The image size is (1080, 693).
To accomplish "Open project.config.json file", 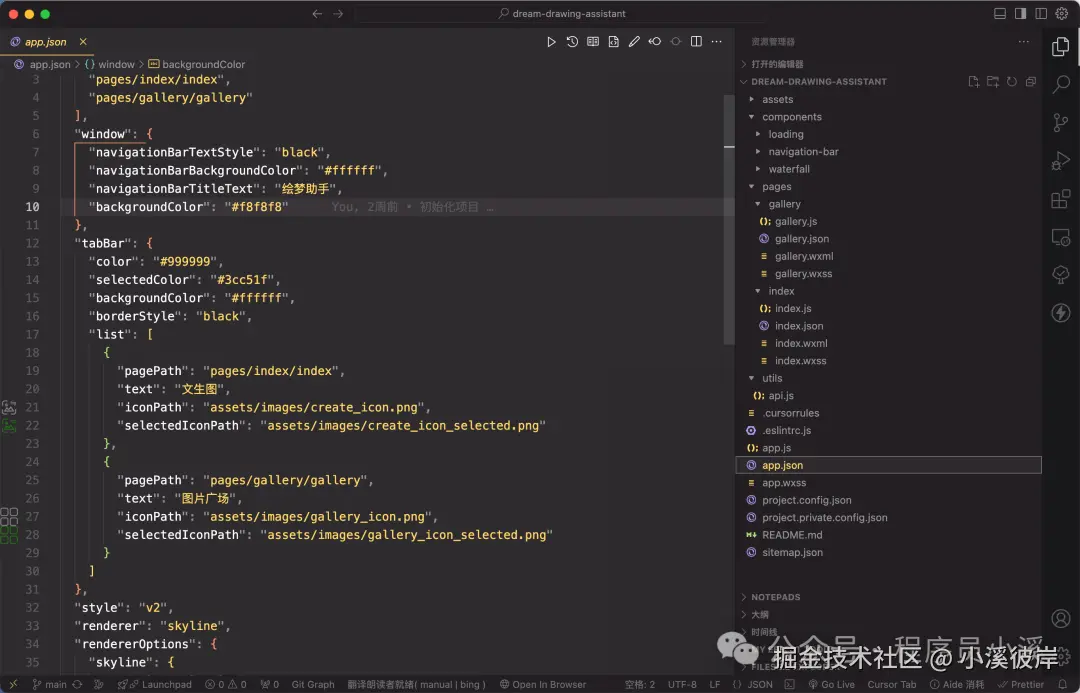I will click(807, 500).
